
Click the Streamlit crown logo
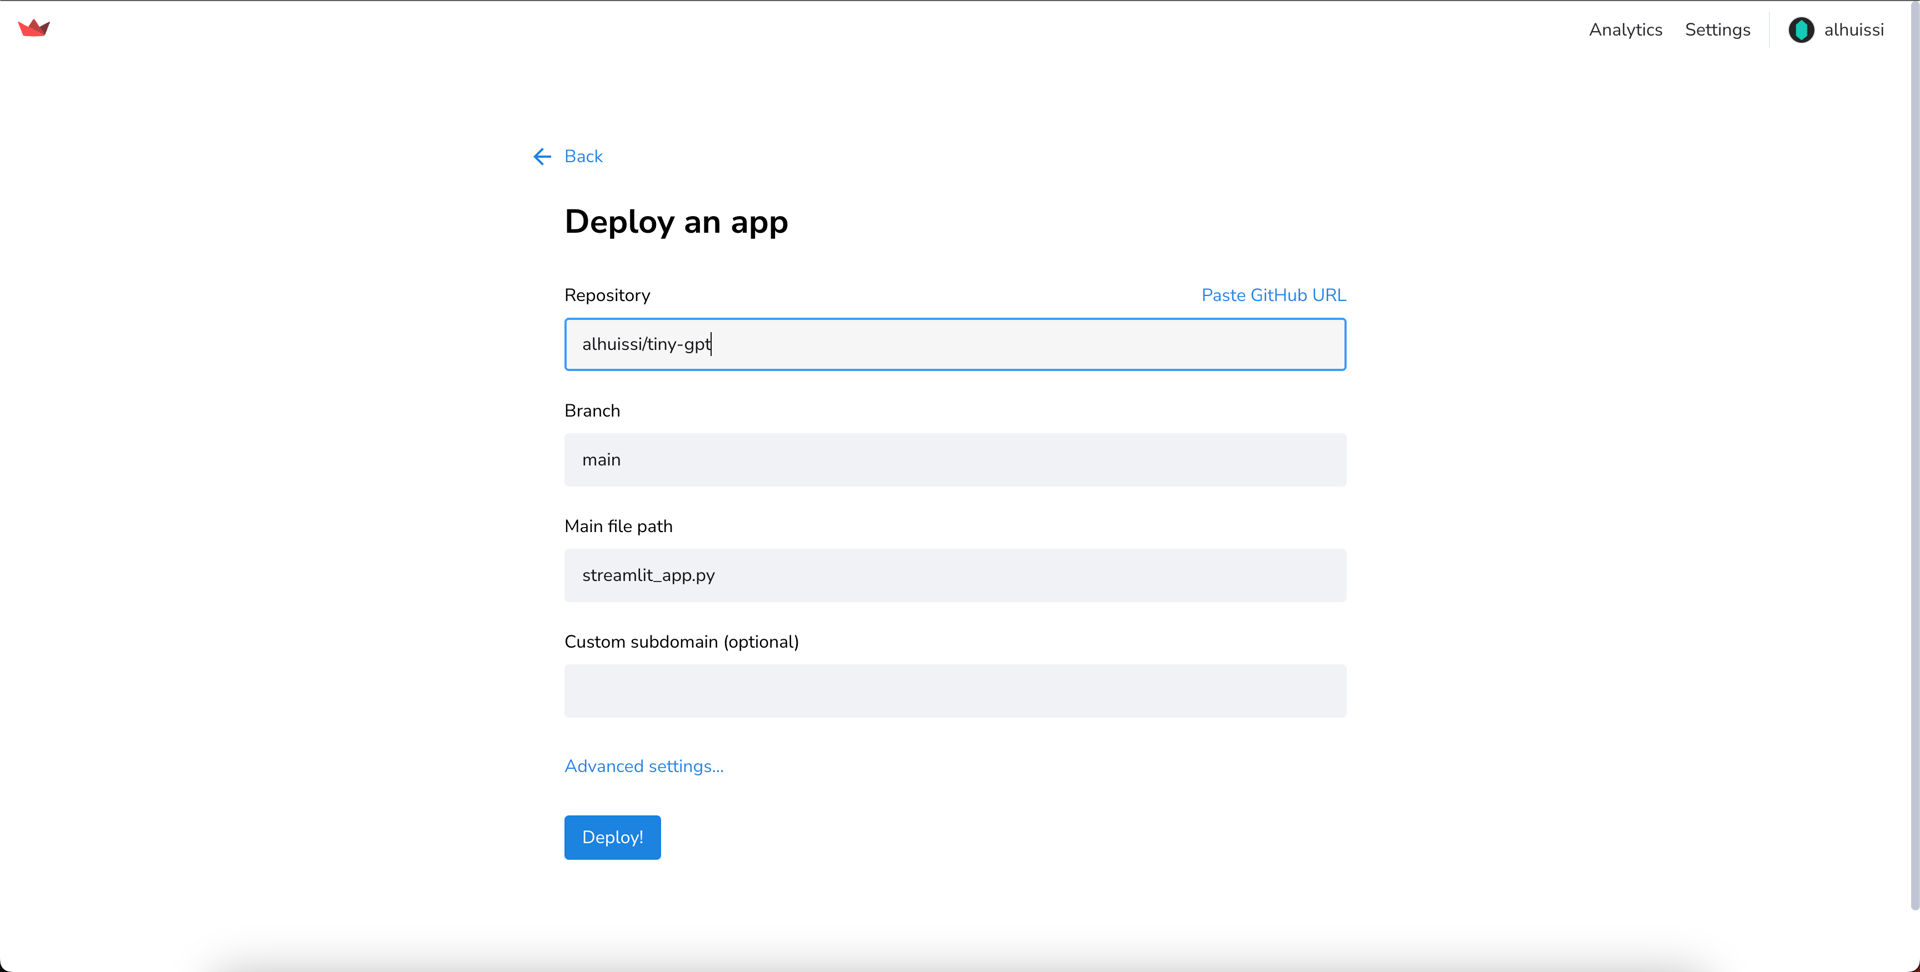point(34,28)
